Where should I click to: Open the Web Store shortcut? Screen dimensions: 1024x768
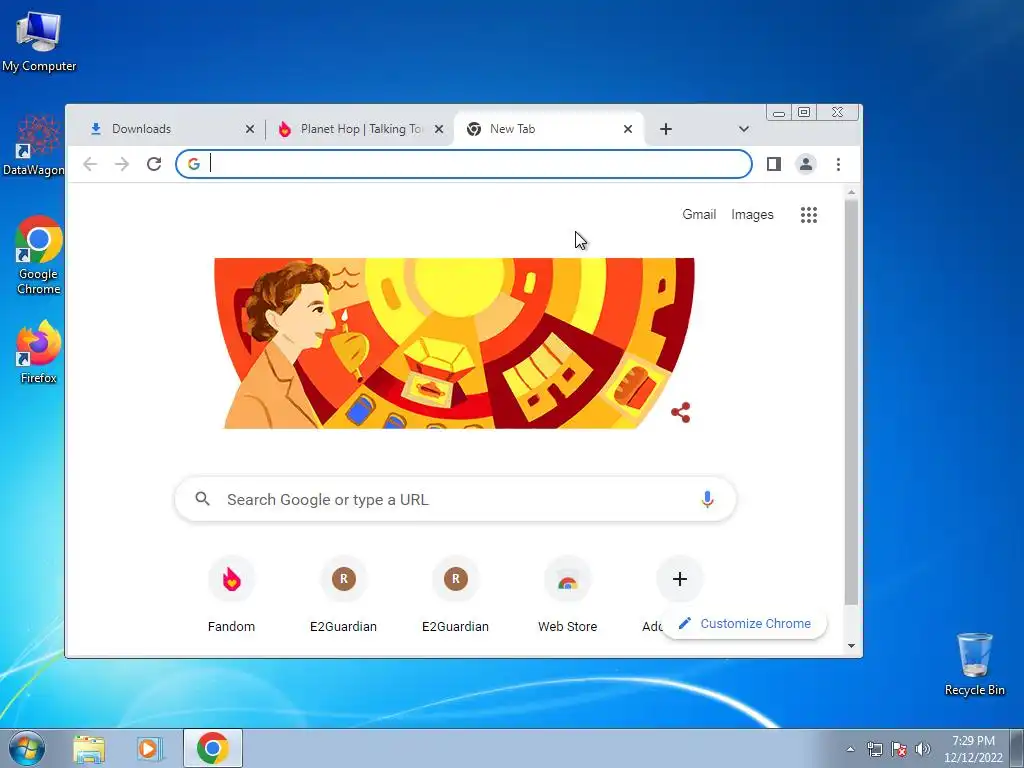pos(568,595)
